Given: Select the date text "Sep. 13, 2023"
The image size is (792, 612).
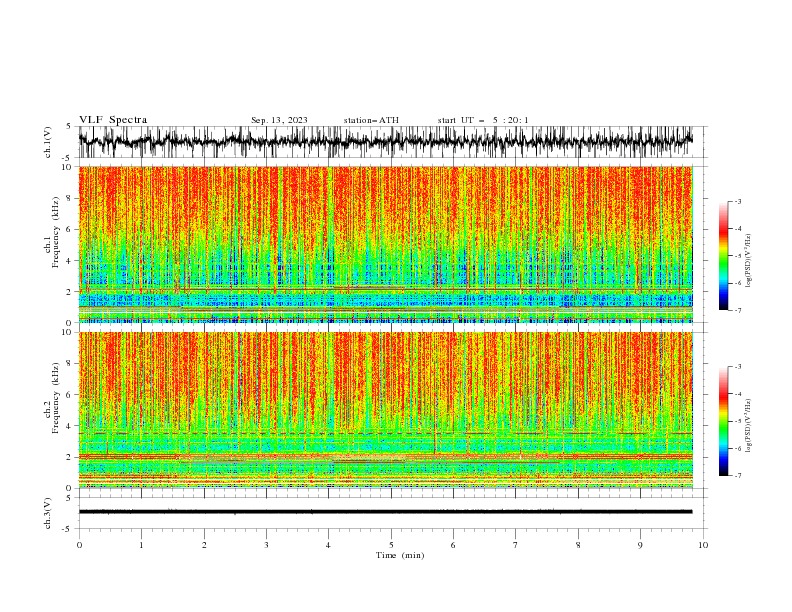Looking at the screenshot, I should (x=279, y=120).
